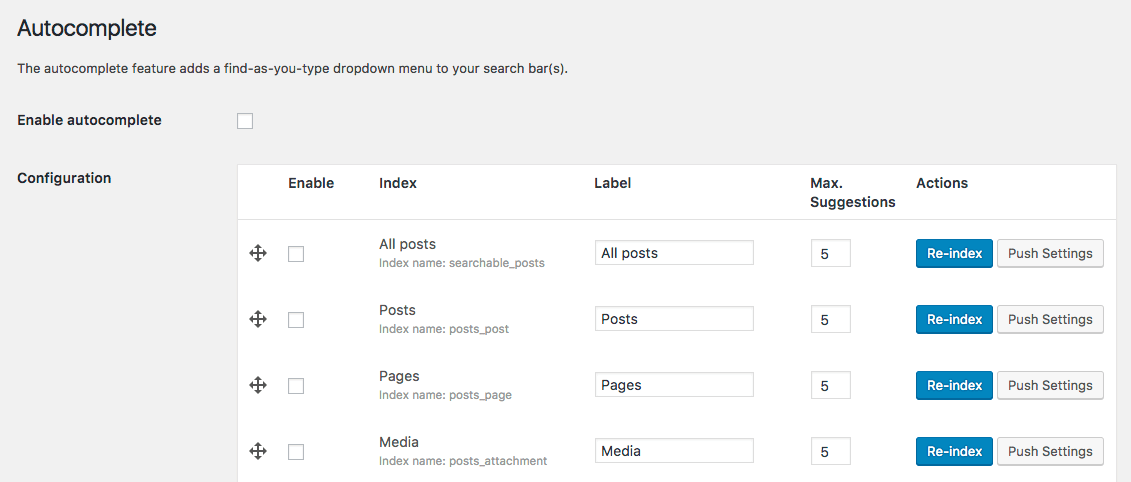Image resolution: width=1131 pixels, height=482 pixels.
Task: Check the Enable box for Posts index
Action: pyautogui.click(x=296, y=320)
